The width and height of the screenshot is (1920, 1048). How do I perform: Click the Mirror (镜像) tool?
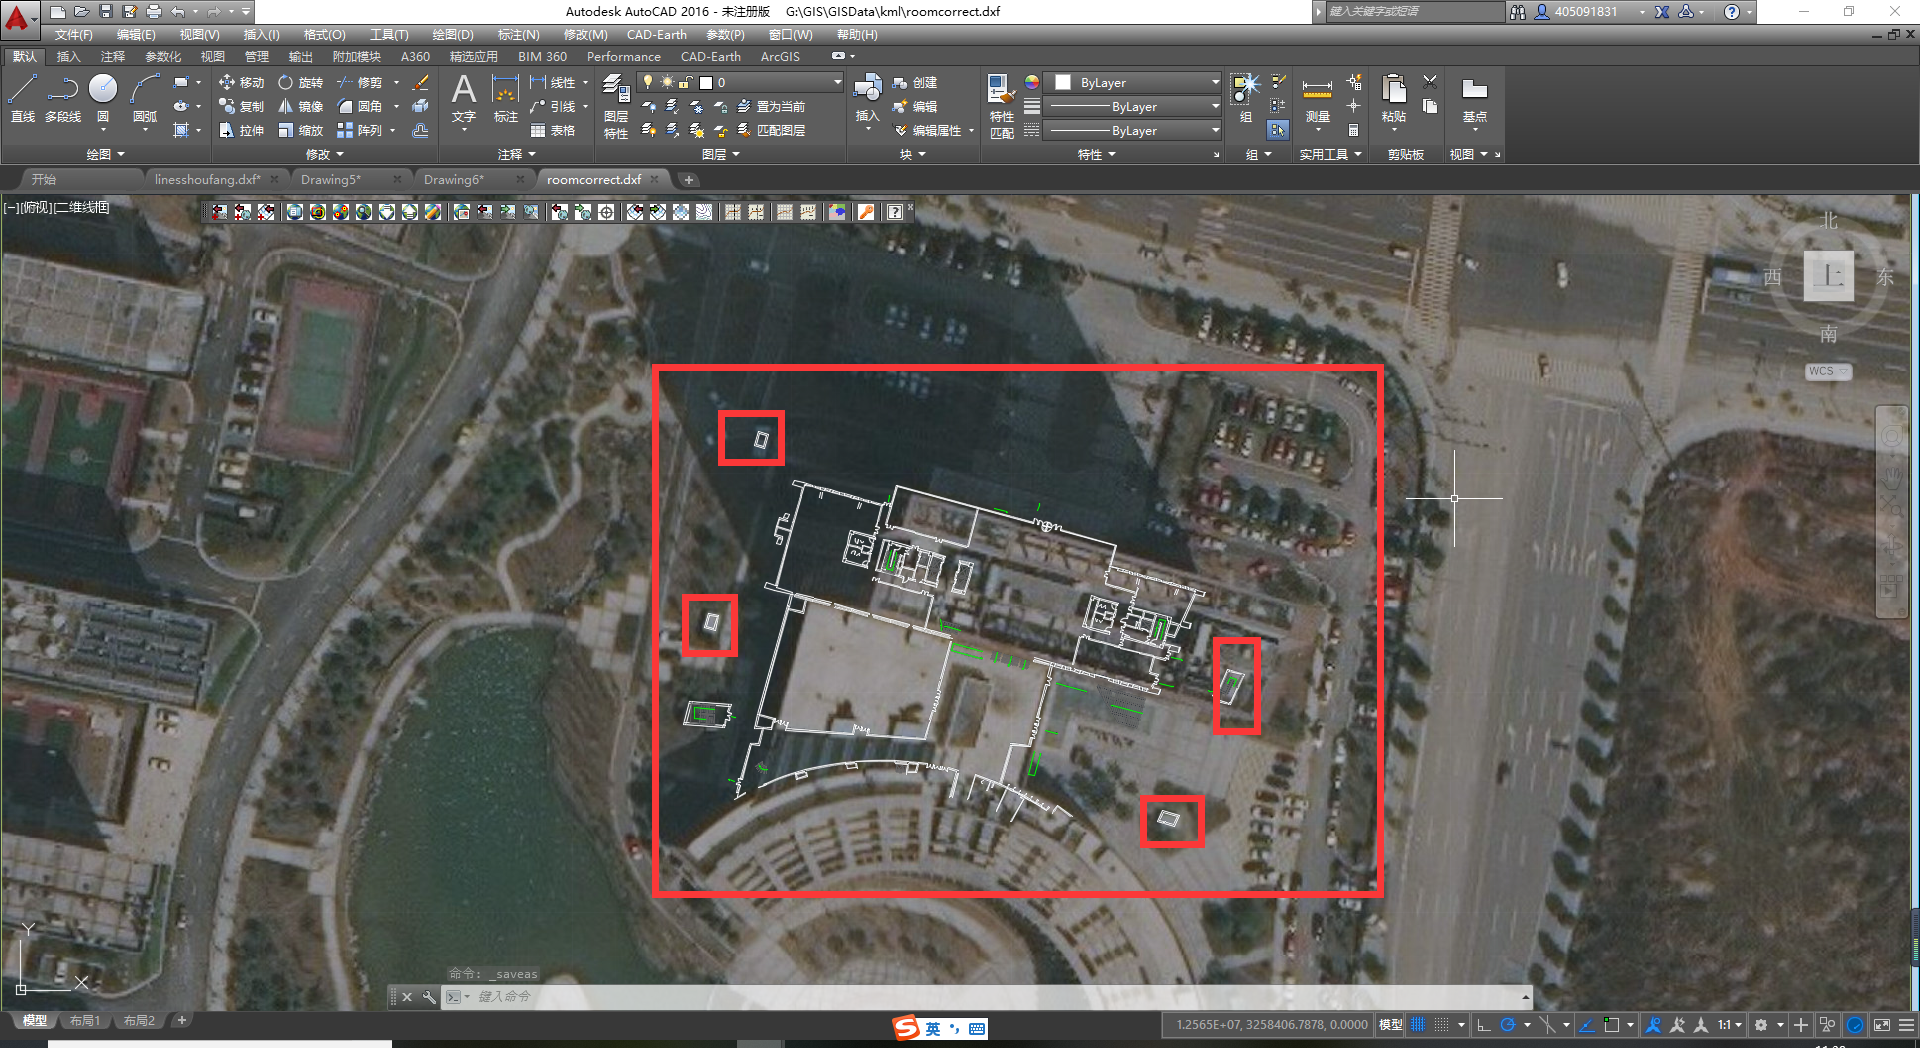[x=301, y=106]
